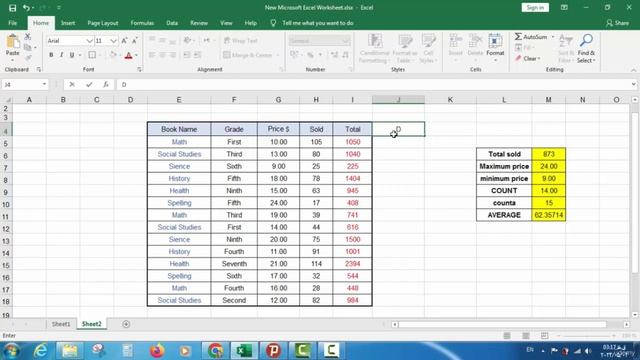Click the Fill Color bucket icon
This screenshot has width=640, height=360.
click(x=113, y=55)
